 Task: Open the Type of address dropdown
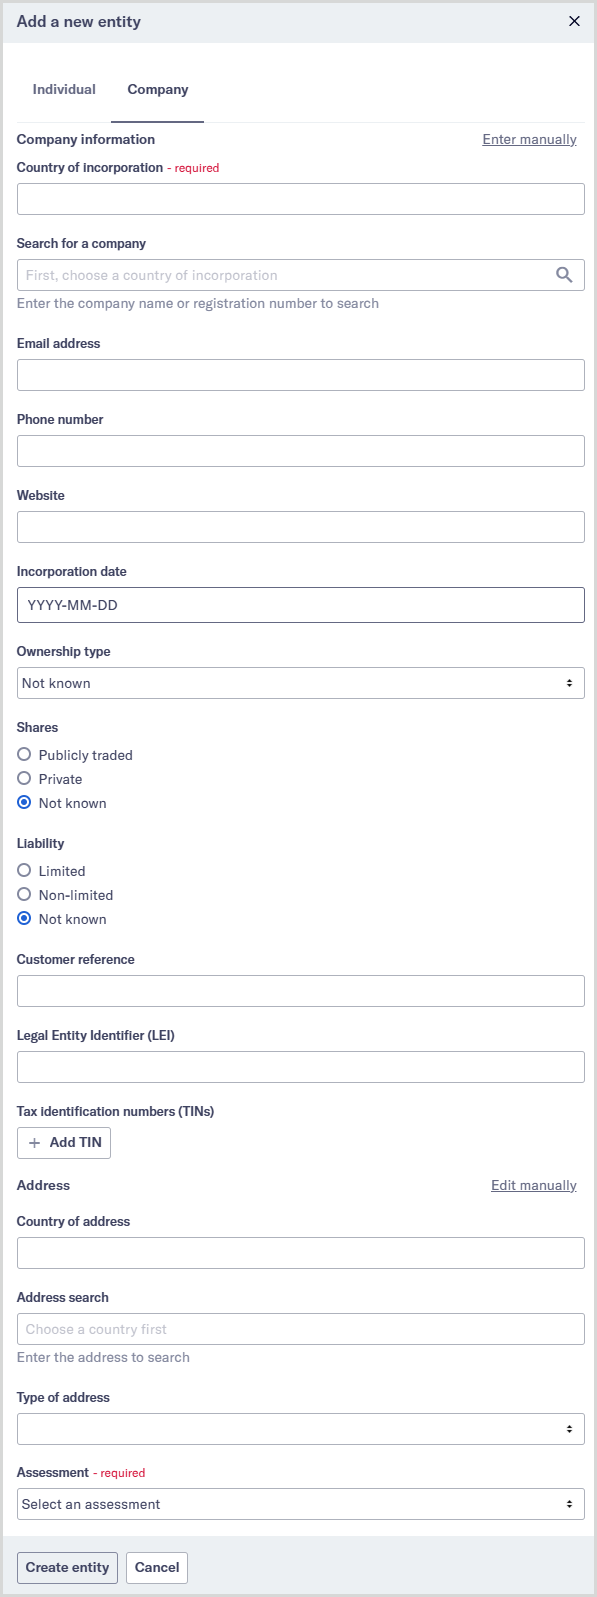[300, 1428]
